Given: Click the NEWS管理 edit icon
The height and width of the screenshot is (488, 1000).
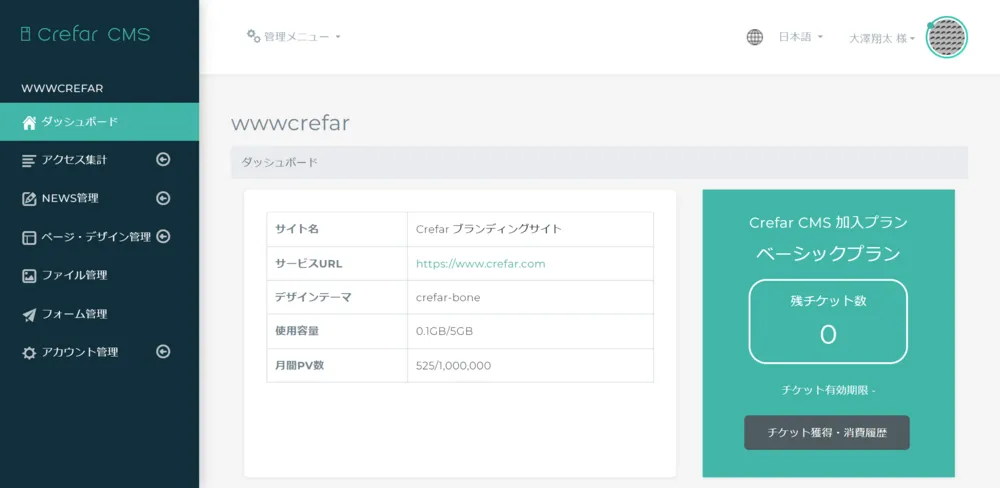Looking at the screenshot, I should [x=29, y=199].
